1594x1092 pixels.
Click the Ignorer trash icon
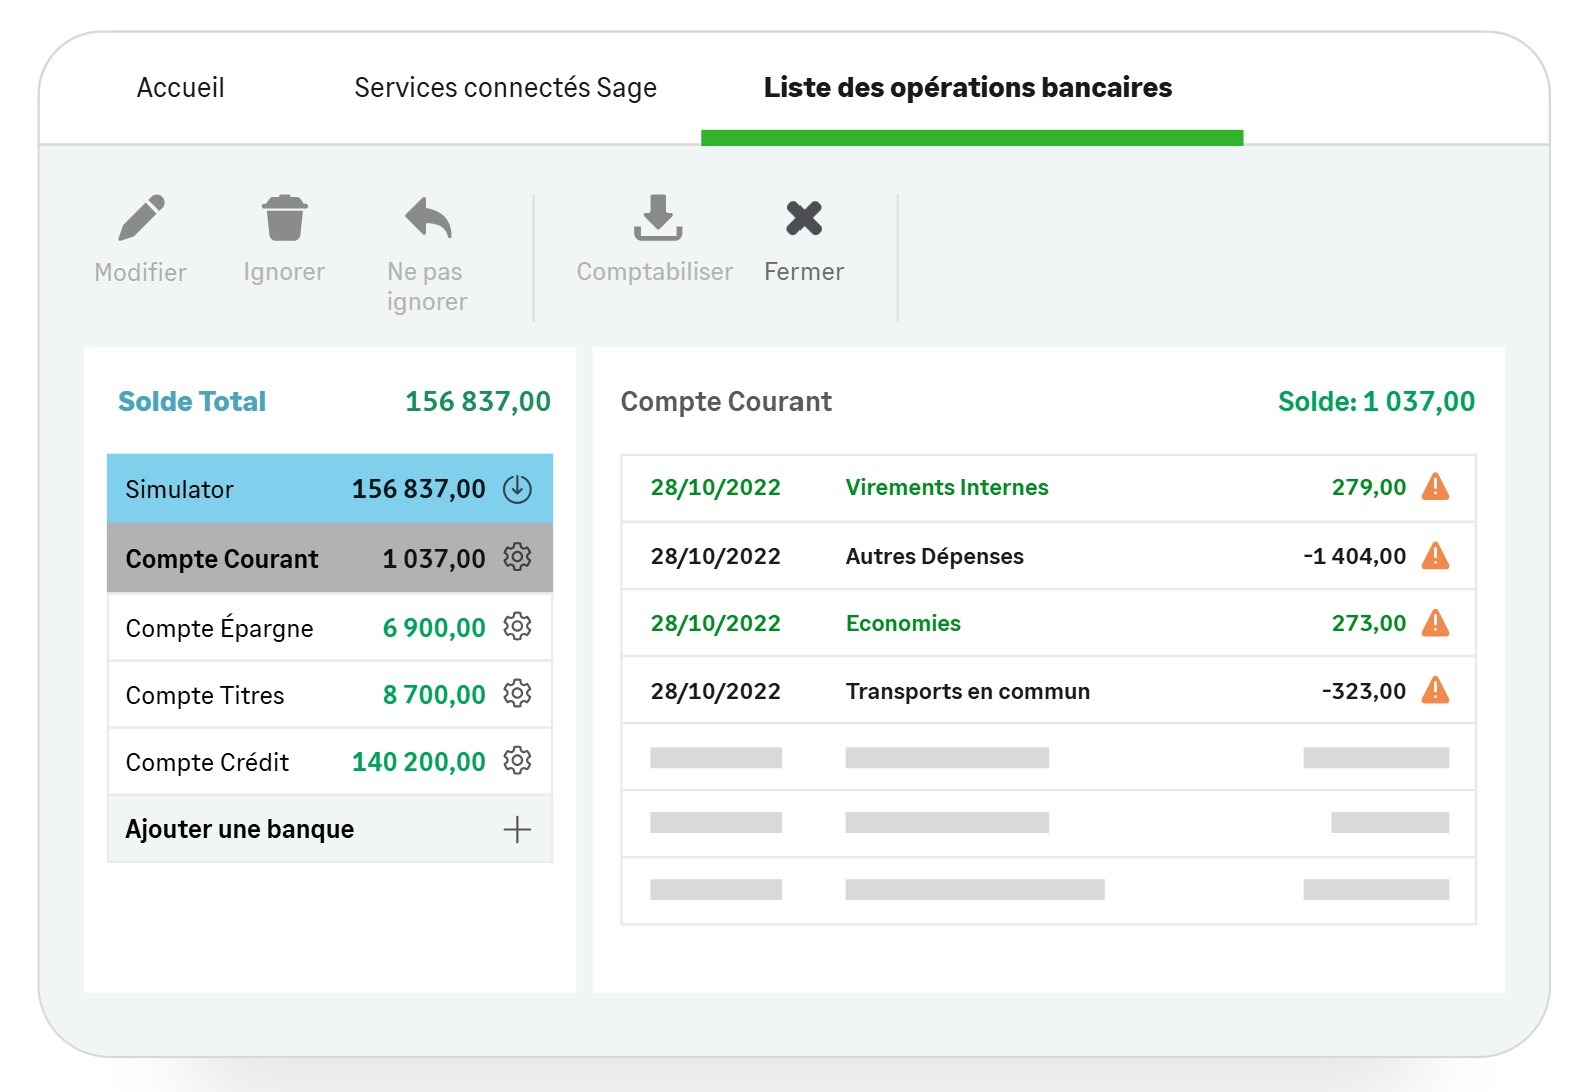284,218
